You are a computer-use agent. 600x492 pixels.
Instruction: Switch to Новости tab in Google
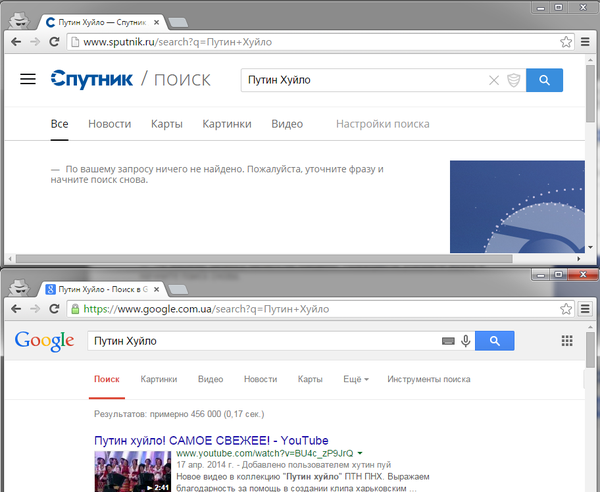(x=261, y=379)
